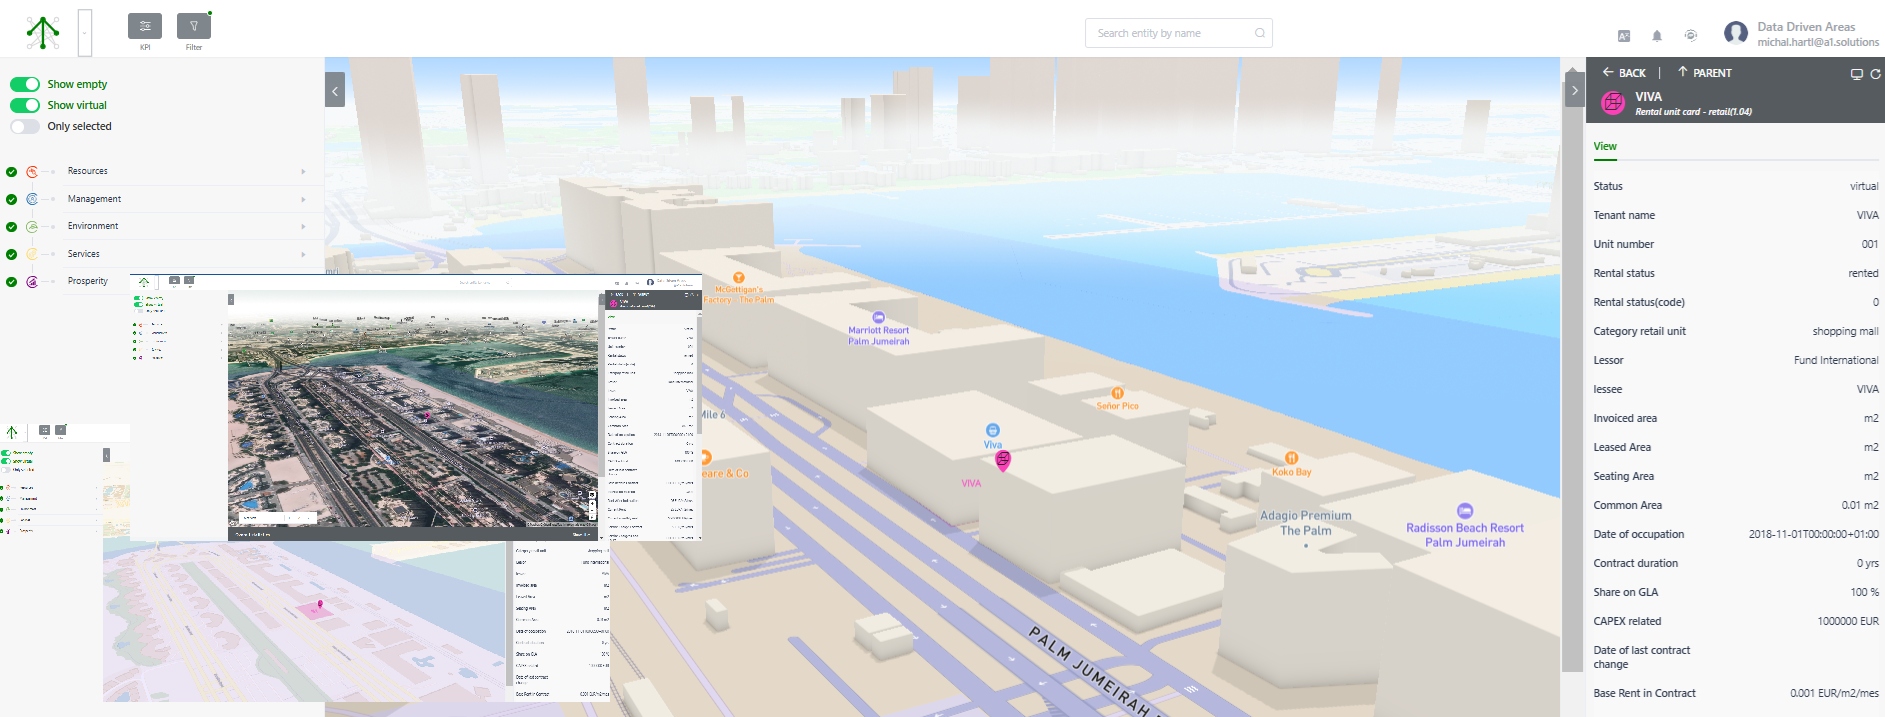The height and width of the screenshot is (717, 1885).
Task: Expand the Resources row arrow
Action: click(x=303, y=172)
